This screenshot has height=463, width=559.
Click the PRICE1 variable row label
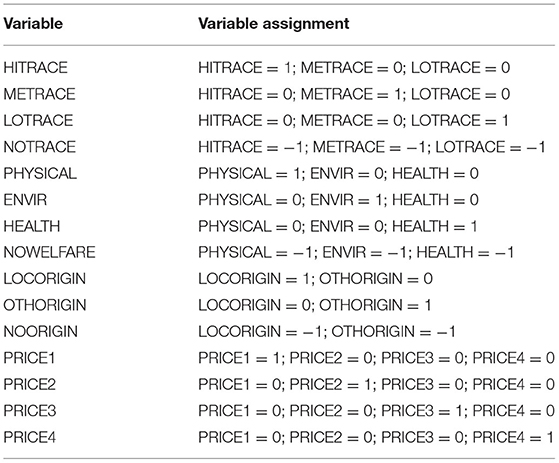tap(29, 358)
